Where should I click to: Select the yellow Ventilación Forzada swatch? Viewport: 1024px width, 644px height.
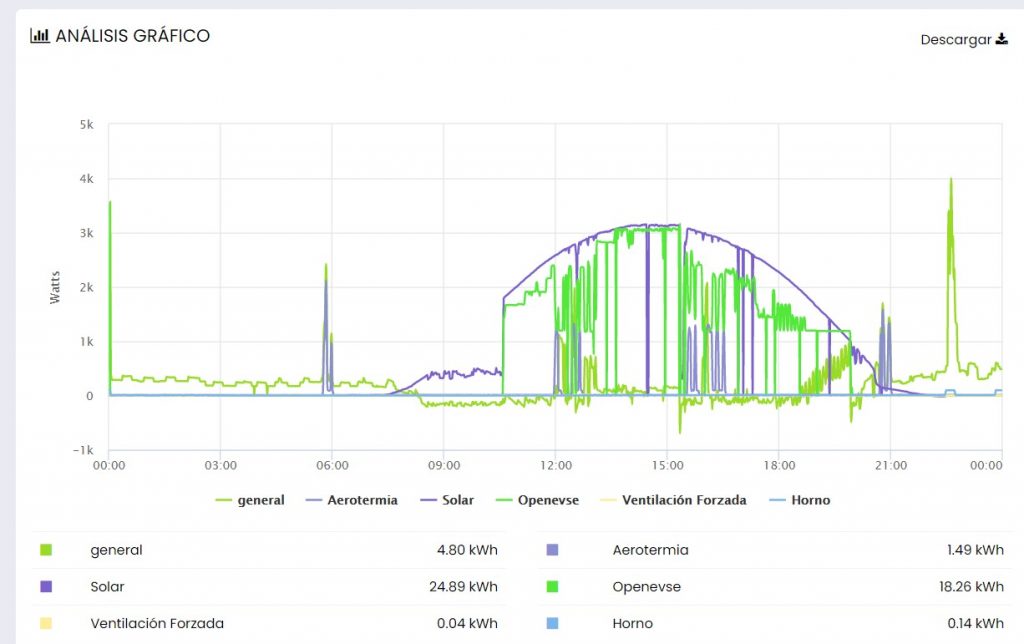[x=45, y=624]
